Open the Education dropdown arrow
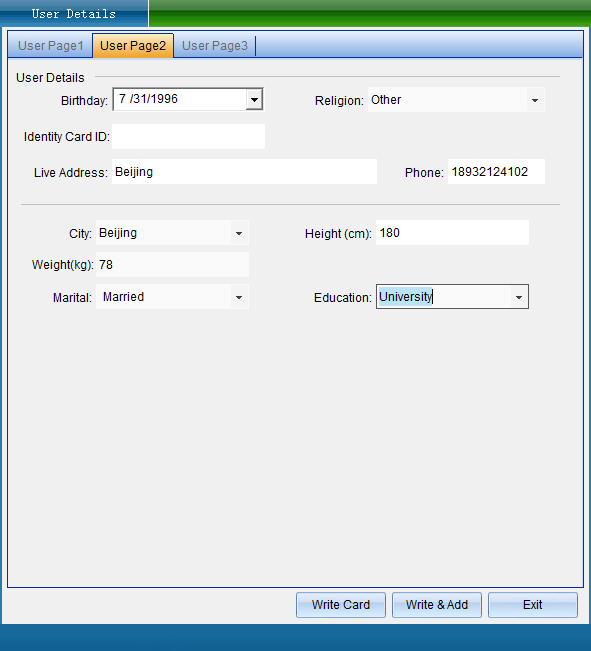The height and width of the screenshot is (651, 591). click(x=519, y=297)
